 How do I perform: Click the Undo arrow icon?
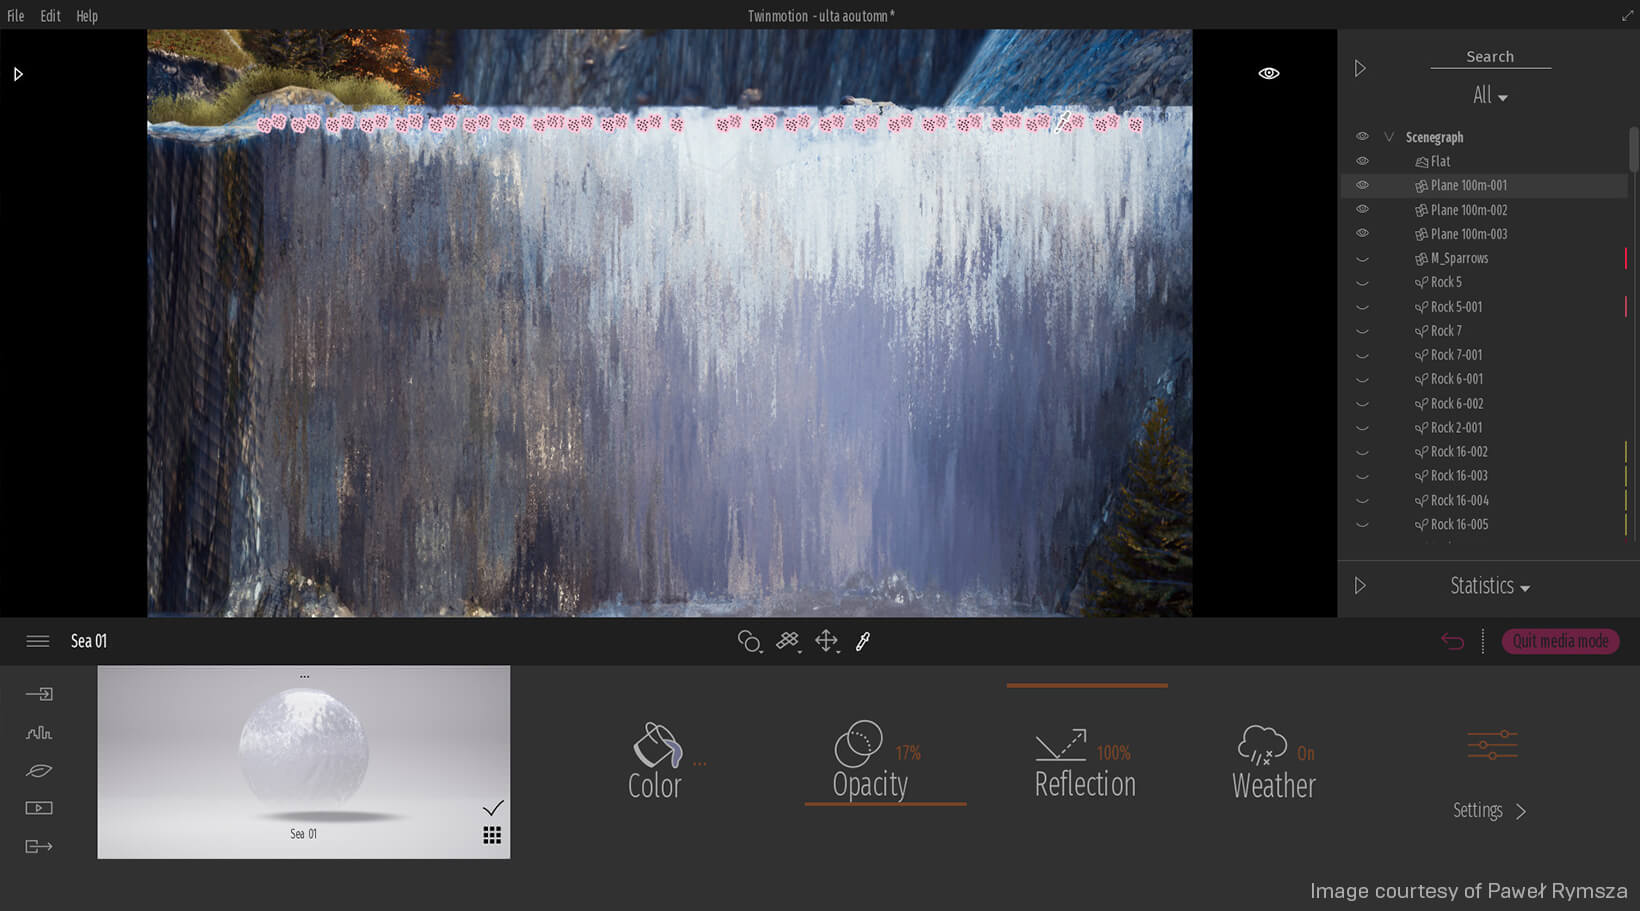(x=1452, y=641)
